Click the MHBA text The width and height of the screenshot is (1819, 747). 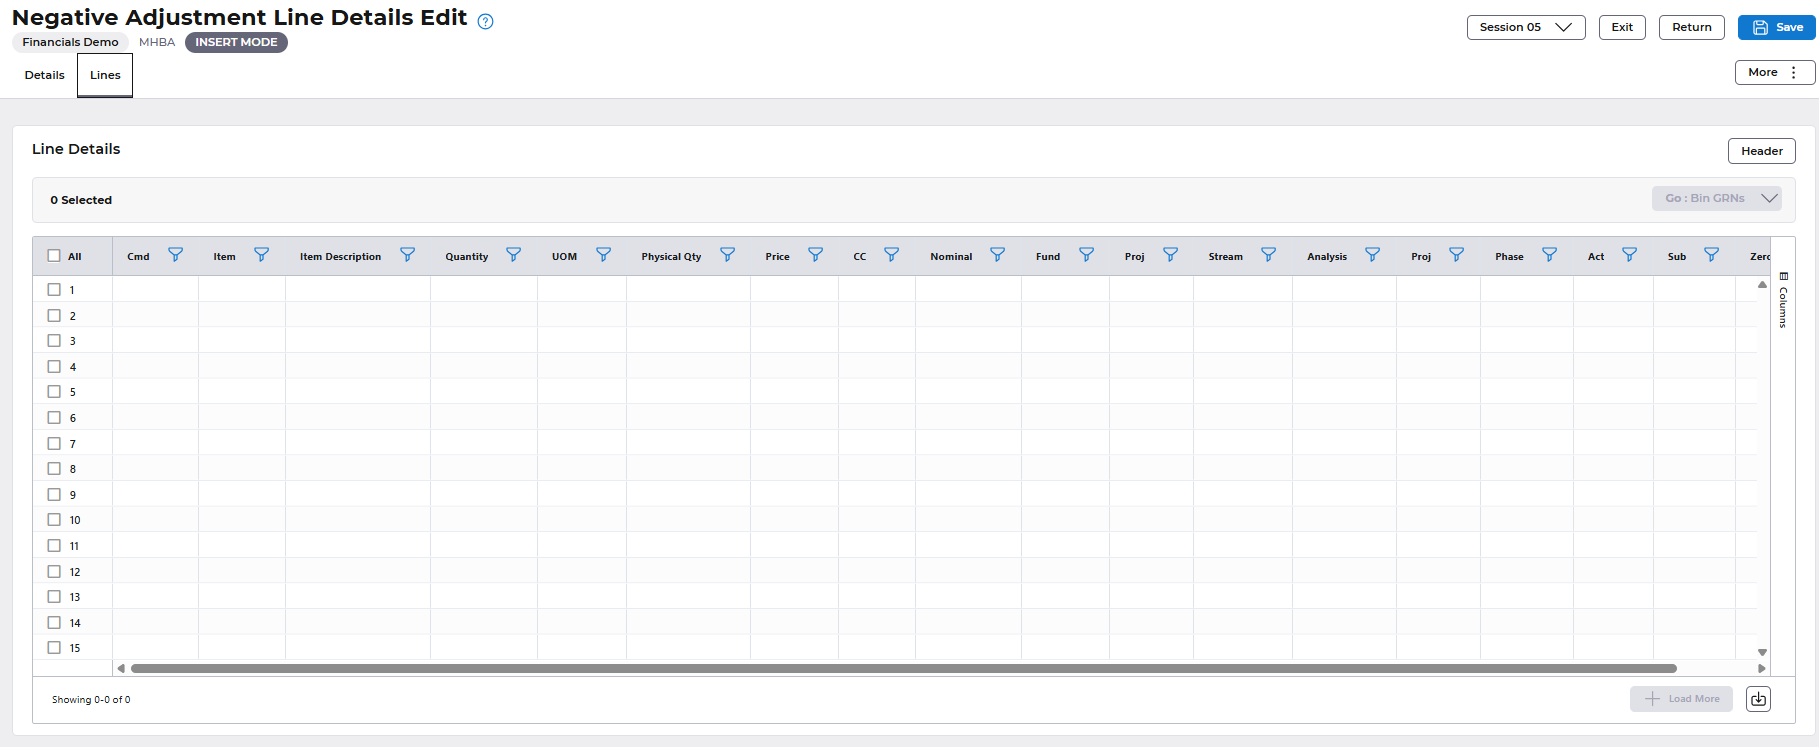pyautogui.click(x=157, y=42)
